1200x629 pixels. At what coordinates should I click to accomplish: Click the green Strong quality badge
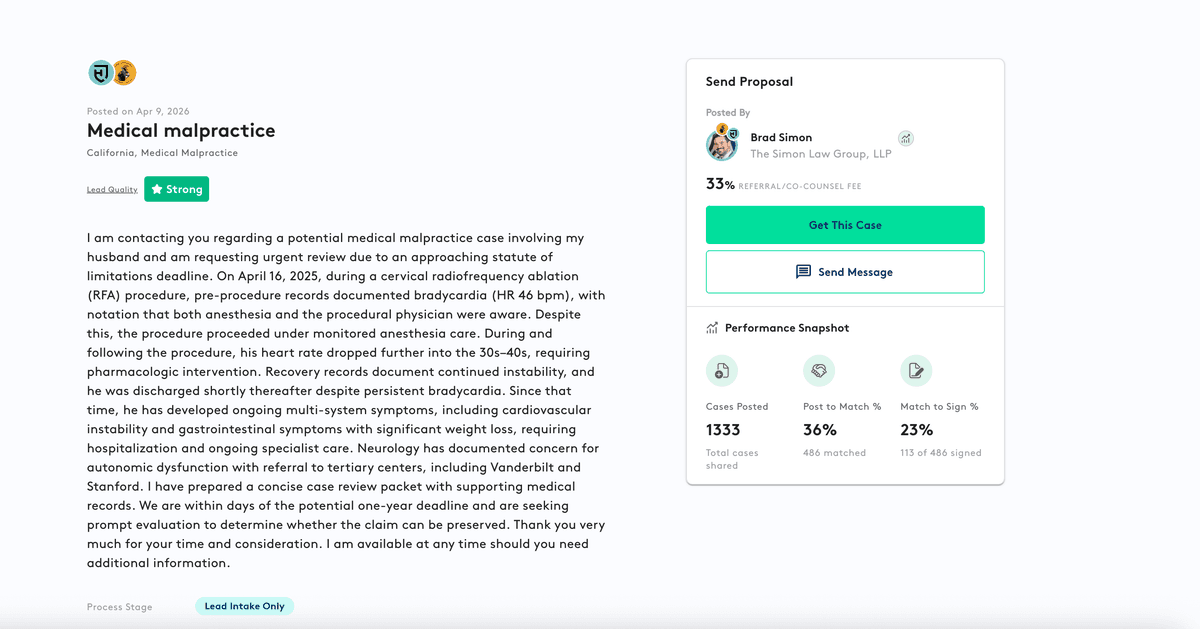[176, 189]
